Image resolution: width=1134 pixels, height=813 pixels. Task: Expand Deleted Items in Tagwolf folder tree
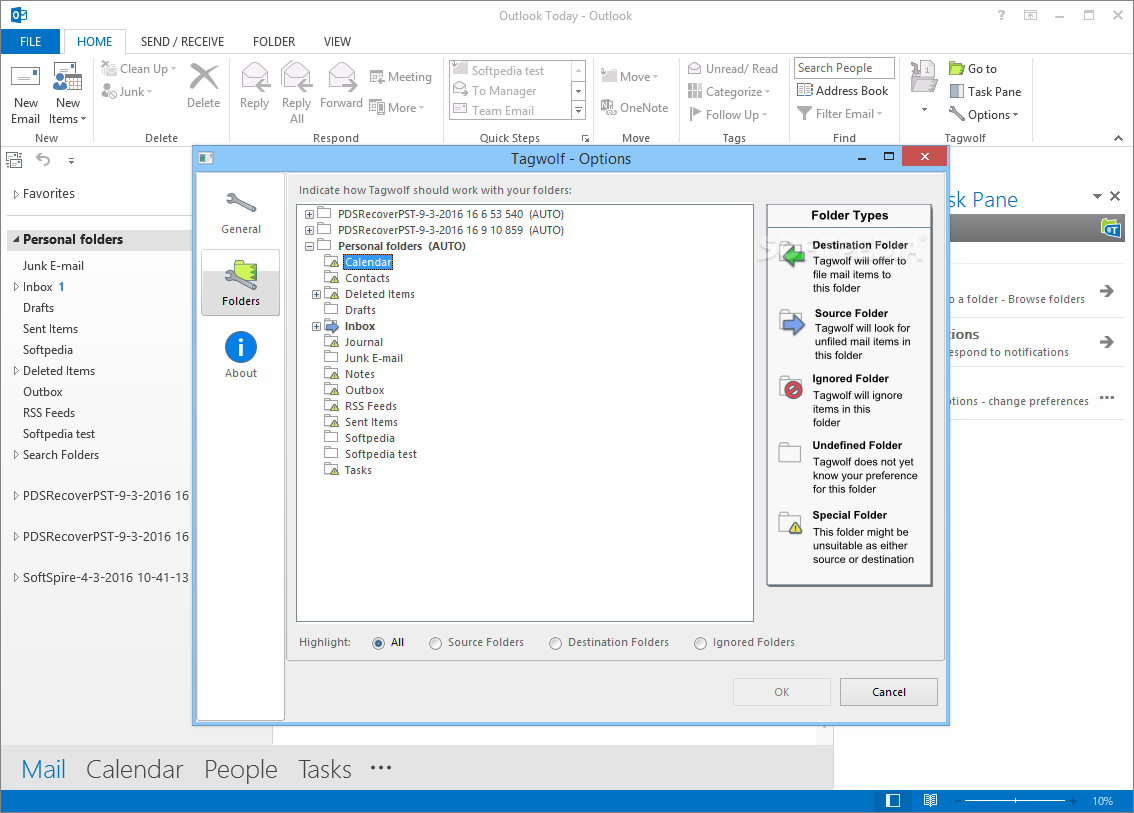(316, 294)
